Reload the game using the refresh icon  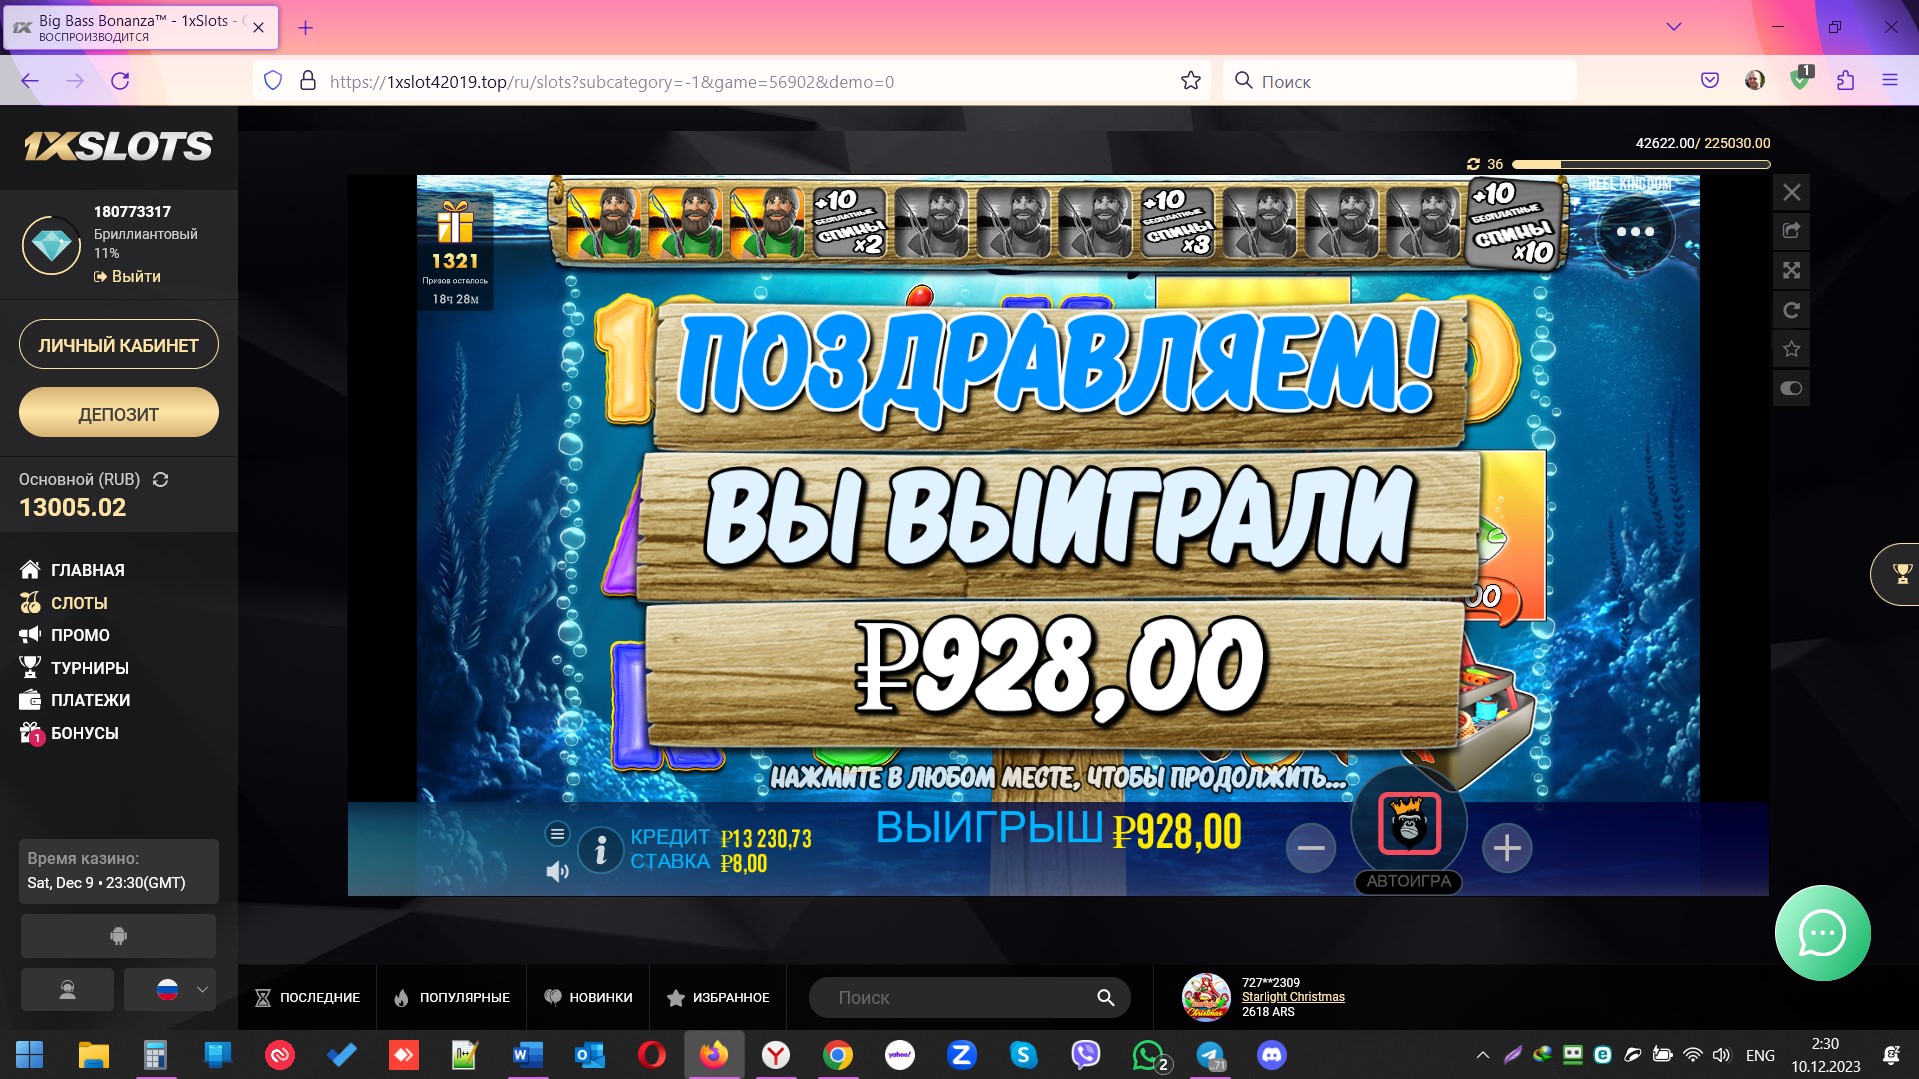(1791, 310)
